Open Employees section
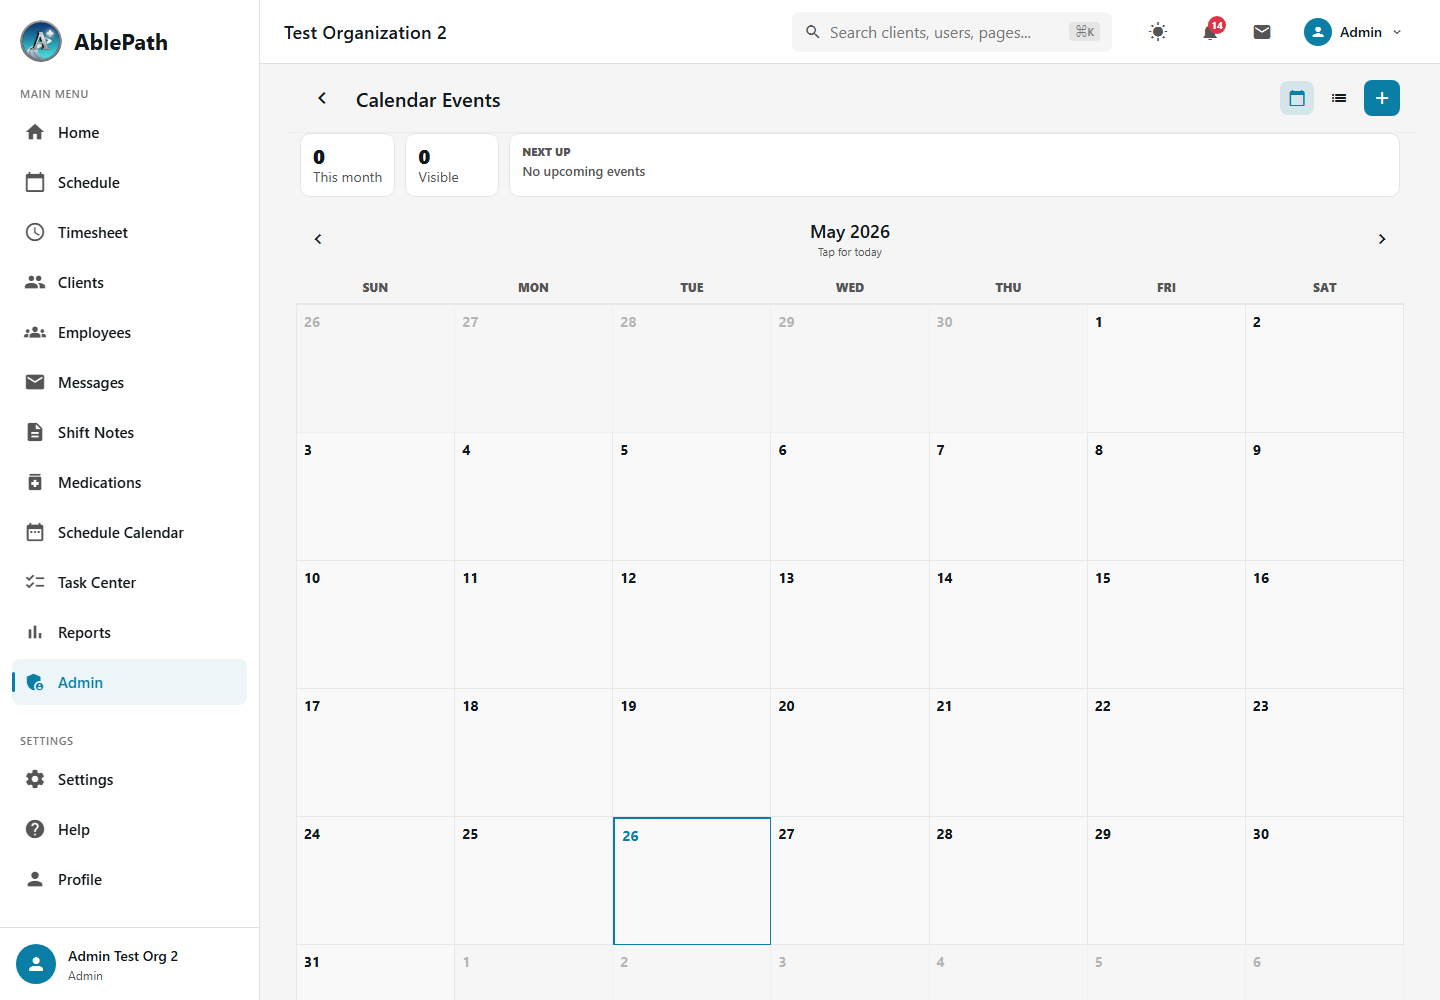 [129, 332]
